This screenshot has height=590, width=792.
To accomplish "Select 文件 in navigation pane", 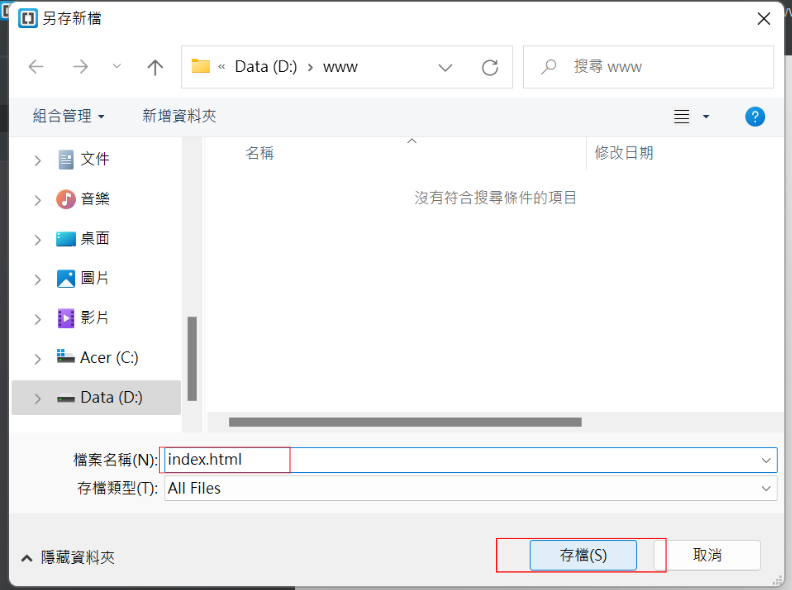I will [95, 159].
